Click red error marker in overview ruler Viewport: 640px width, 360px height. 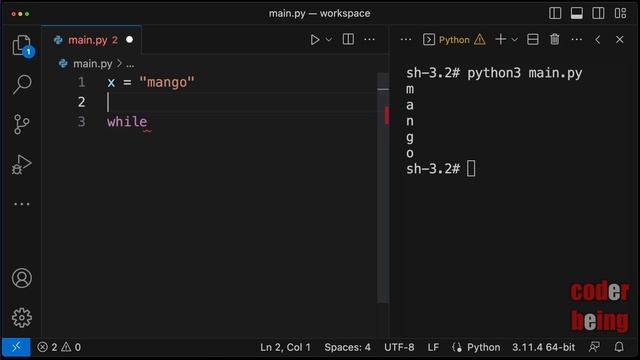click(x=386, y=115)
